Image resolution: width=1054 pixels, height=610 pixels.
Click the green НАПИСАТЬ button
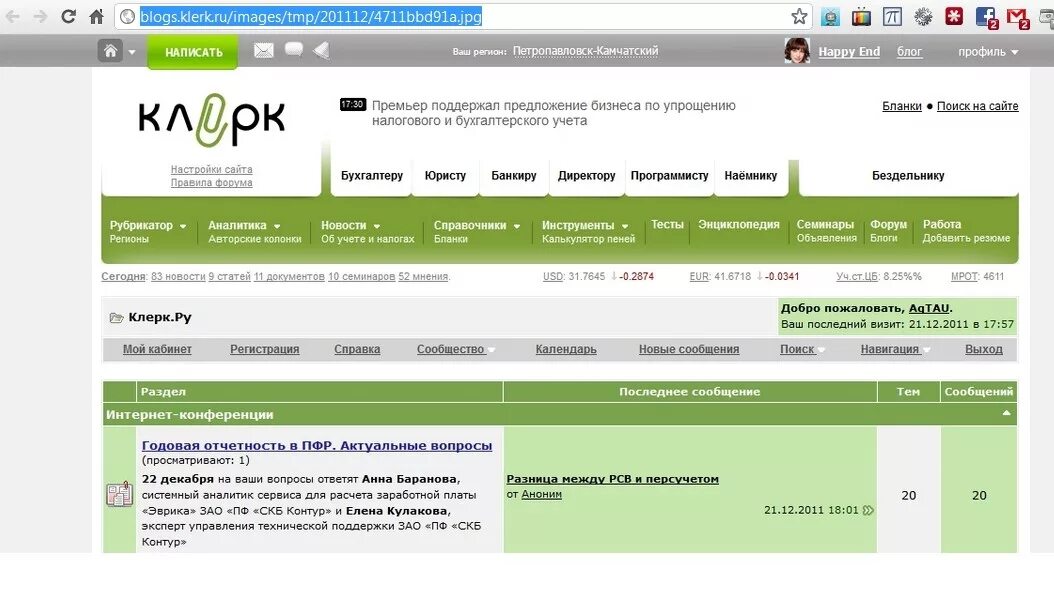[x=193, y=52]
